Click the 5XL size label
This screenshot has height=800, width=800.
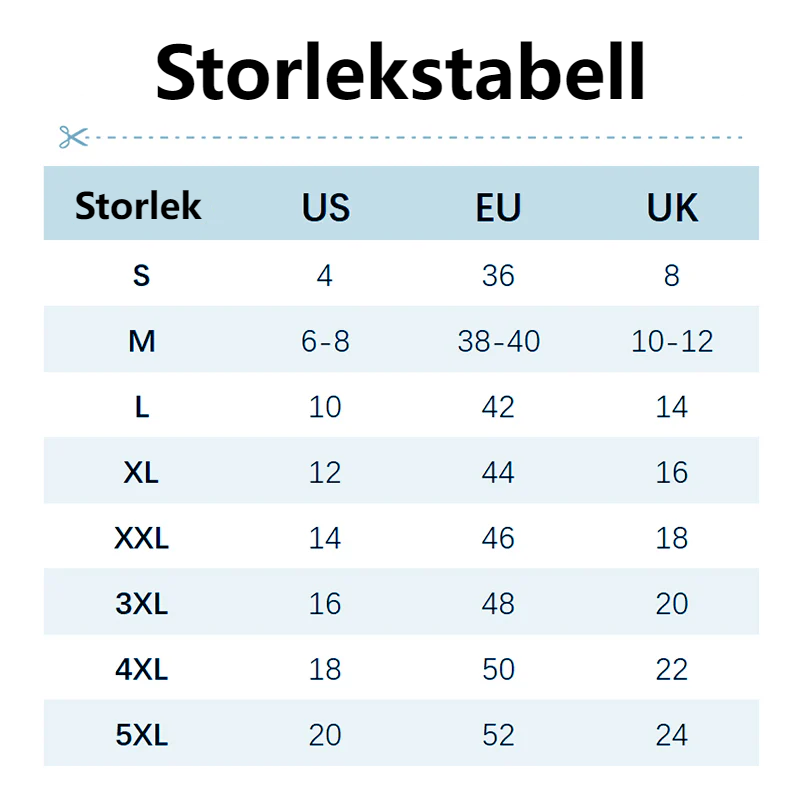[141, 735]
